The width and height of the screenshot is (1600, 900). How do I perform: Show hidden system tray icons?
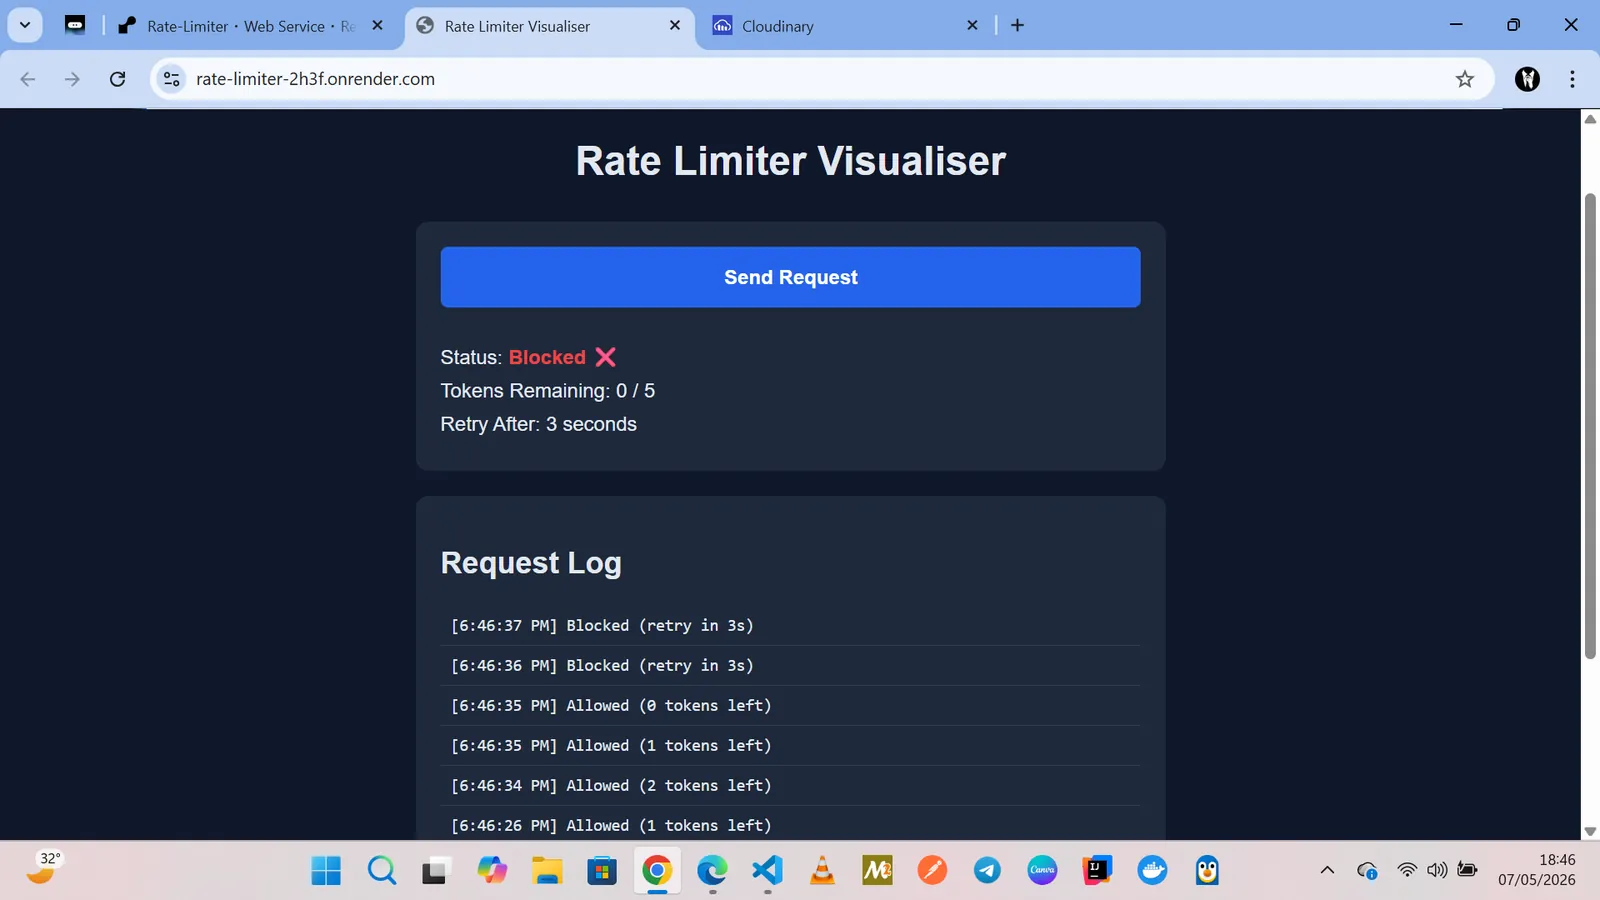tap(1327, 871)
